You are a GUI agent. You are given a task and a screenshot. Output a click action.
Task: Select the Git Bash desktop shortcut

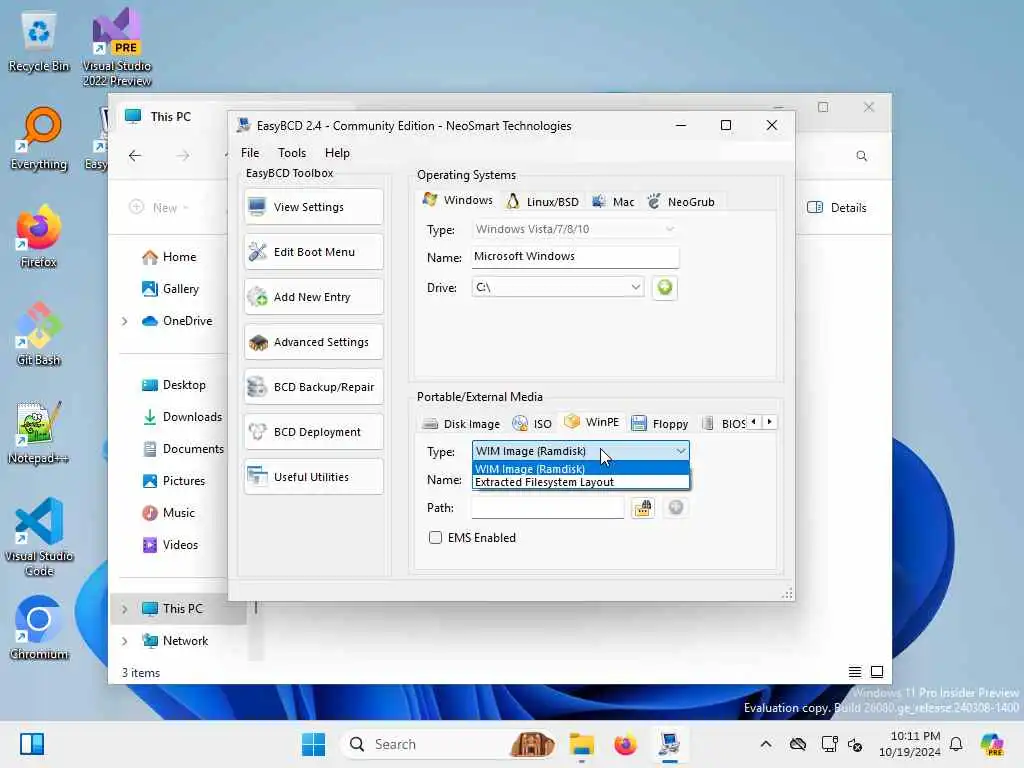pos(39,335)
